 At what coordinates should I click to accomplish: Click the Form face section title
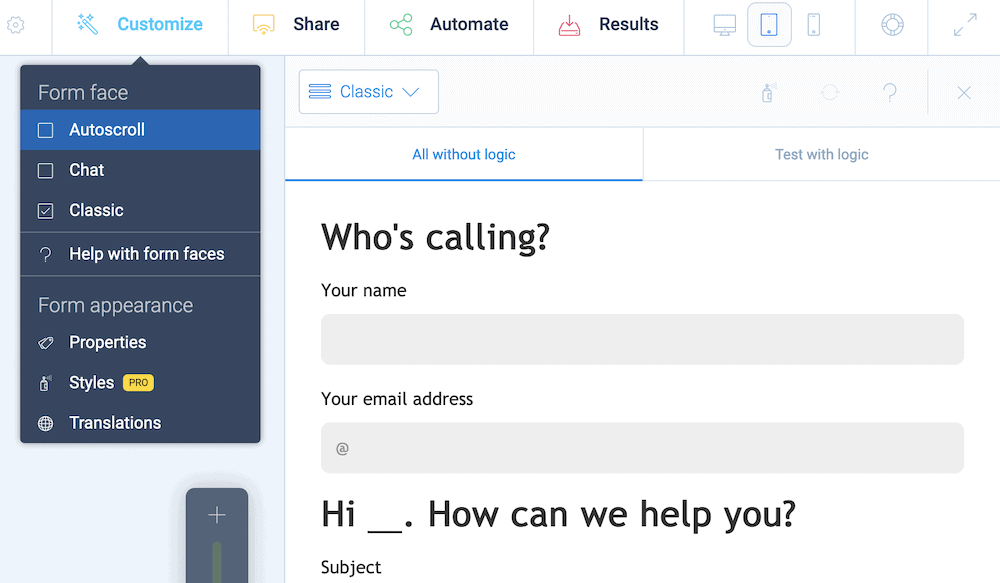coord(83,92)
